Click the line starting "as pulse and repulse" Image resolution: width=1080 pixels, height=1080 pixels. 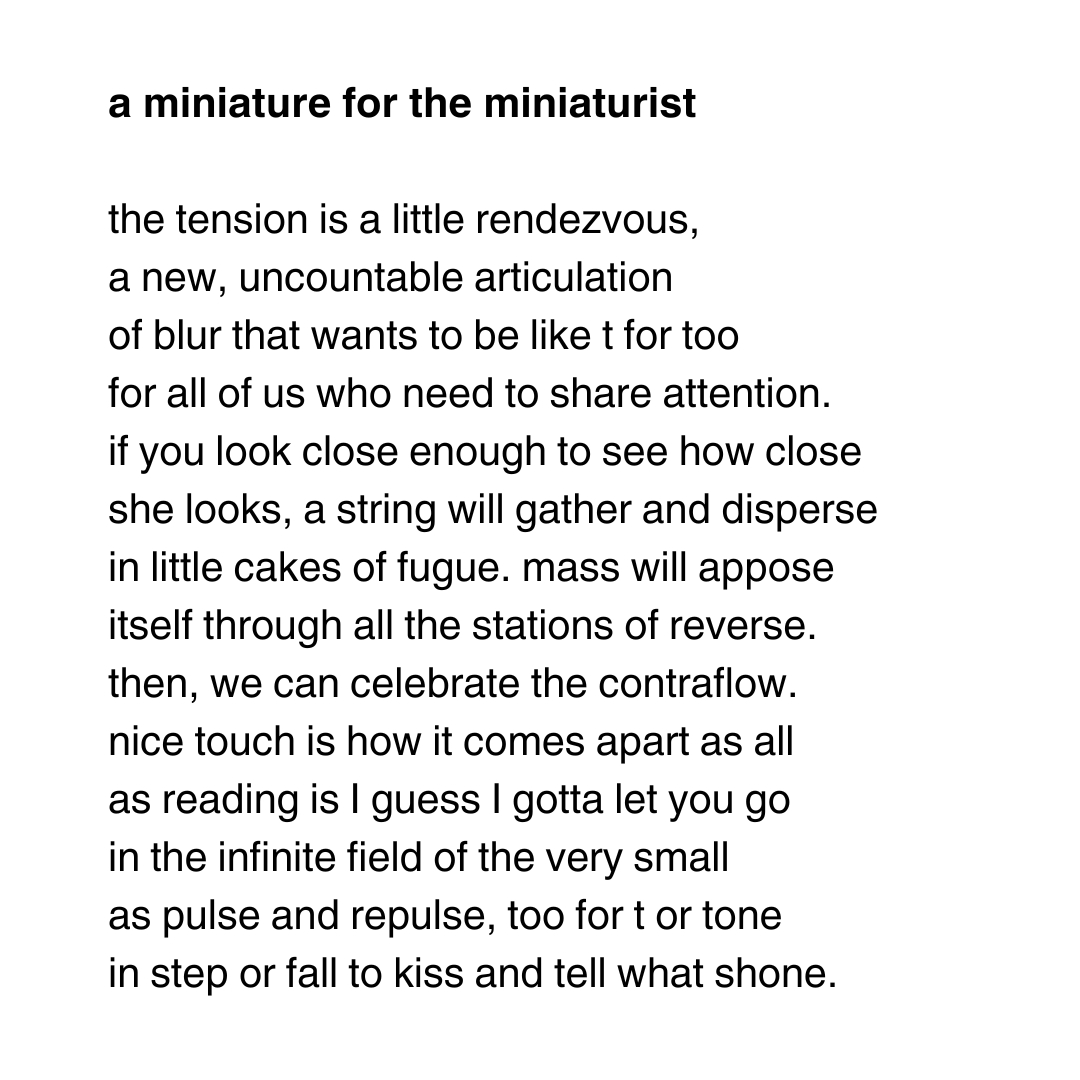click(x=444, y=916)
